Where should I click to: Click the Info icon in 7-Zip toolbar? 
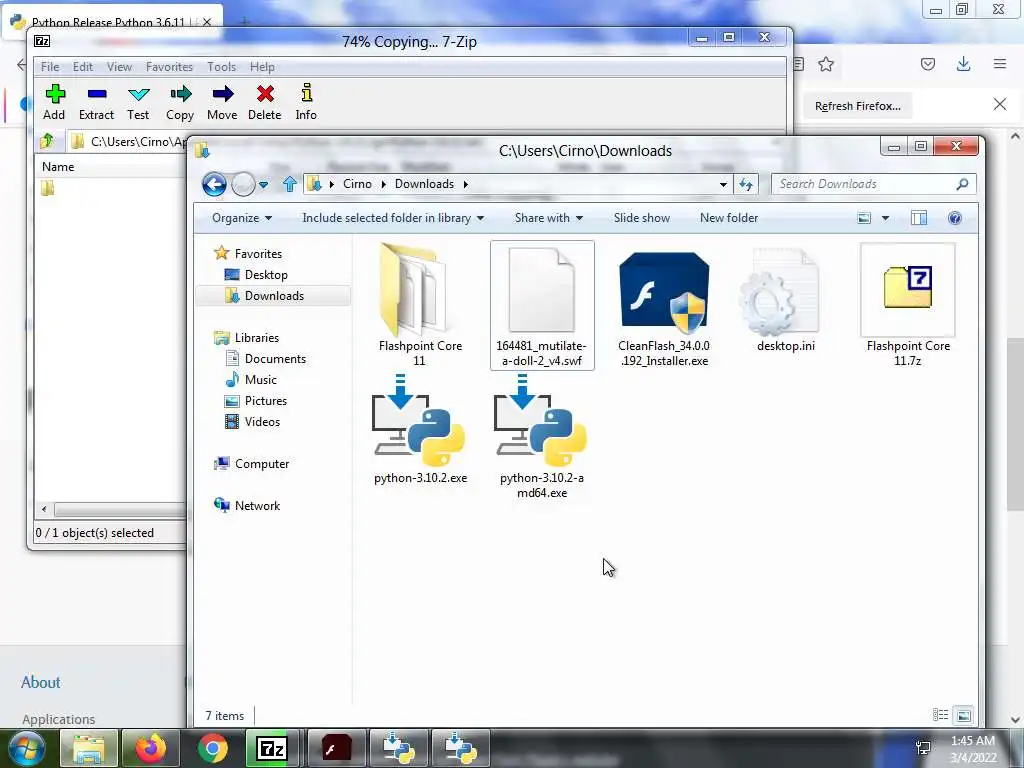(x=306, y=93)
